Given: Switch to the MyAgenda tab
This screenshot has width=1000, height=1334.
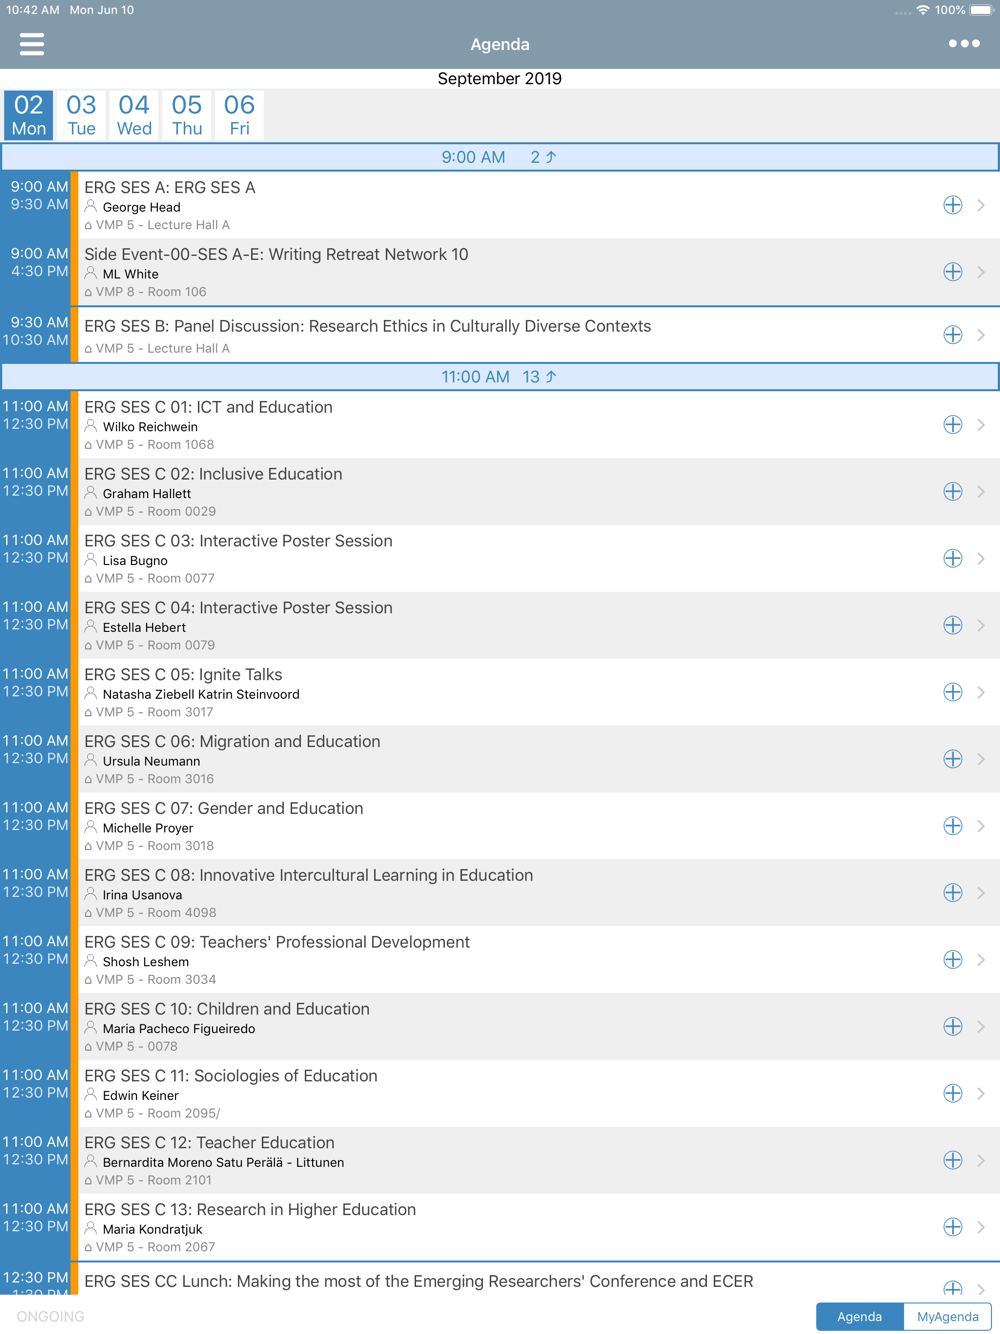Looking at the screenshot, I should click(x=948, y=1316).
